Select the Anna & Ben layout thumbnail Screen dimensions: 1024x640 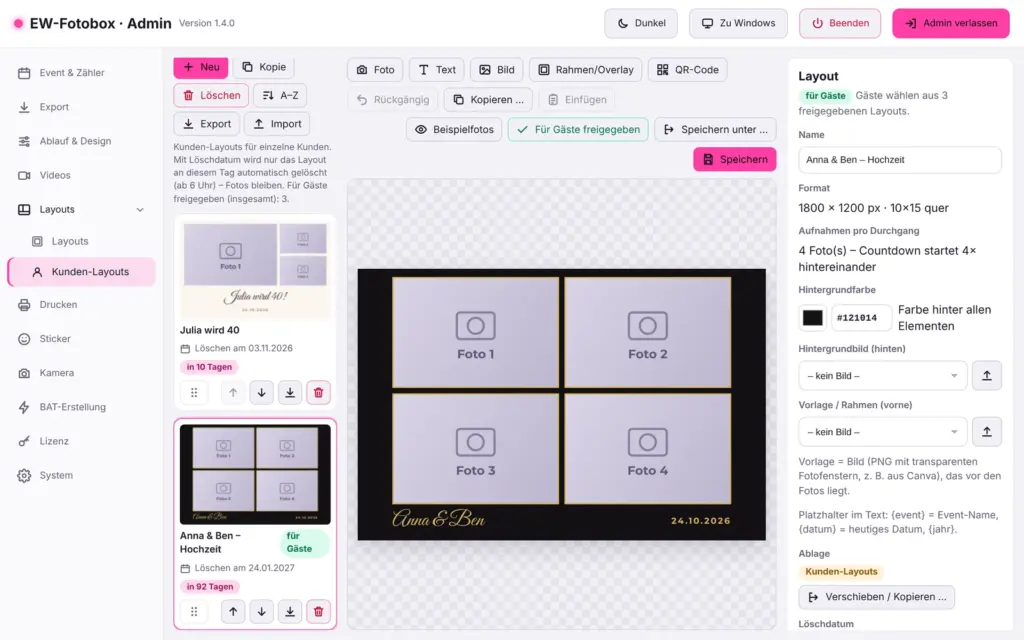[255, 475]
